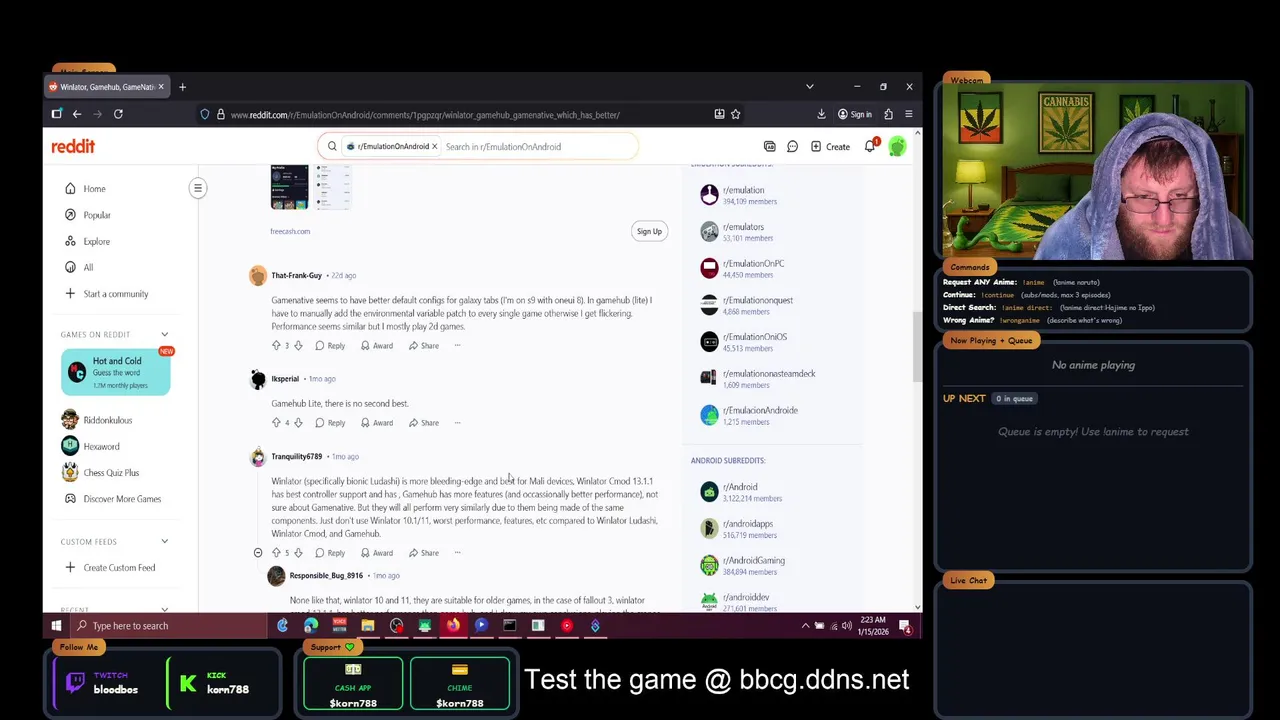
Task: Open Reddit chat icon
Action: (792, 147)
